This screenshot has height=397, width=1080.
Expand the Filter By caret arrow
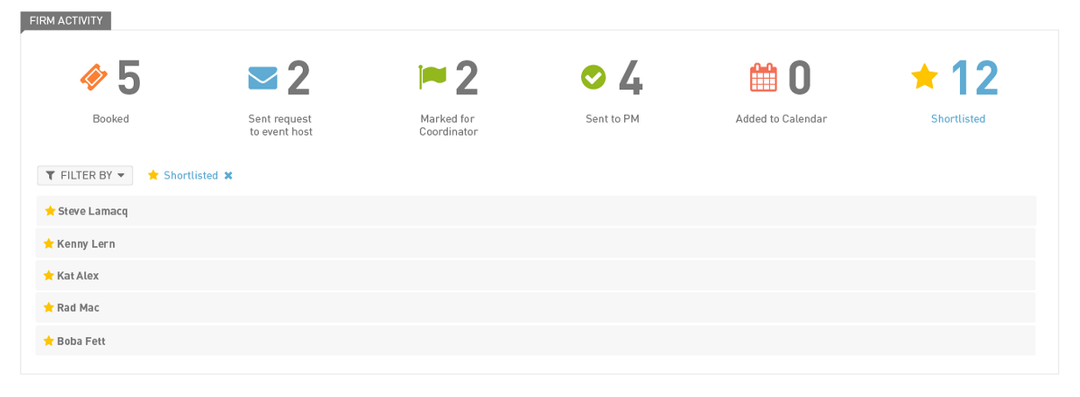click(121, 176)
